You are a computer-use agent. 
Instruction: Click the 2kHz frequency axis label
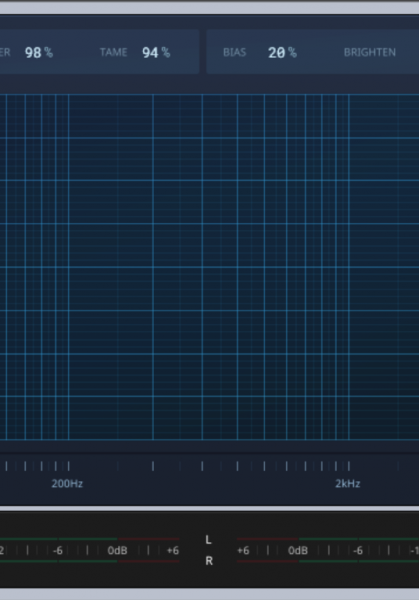347,484
